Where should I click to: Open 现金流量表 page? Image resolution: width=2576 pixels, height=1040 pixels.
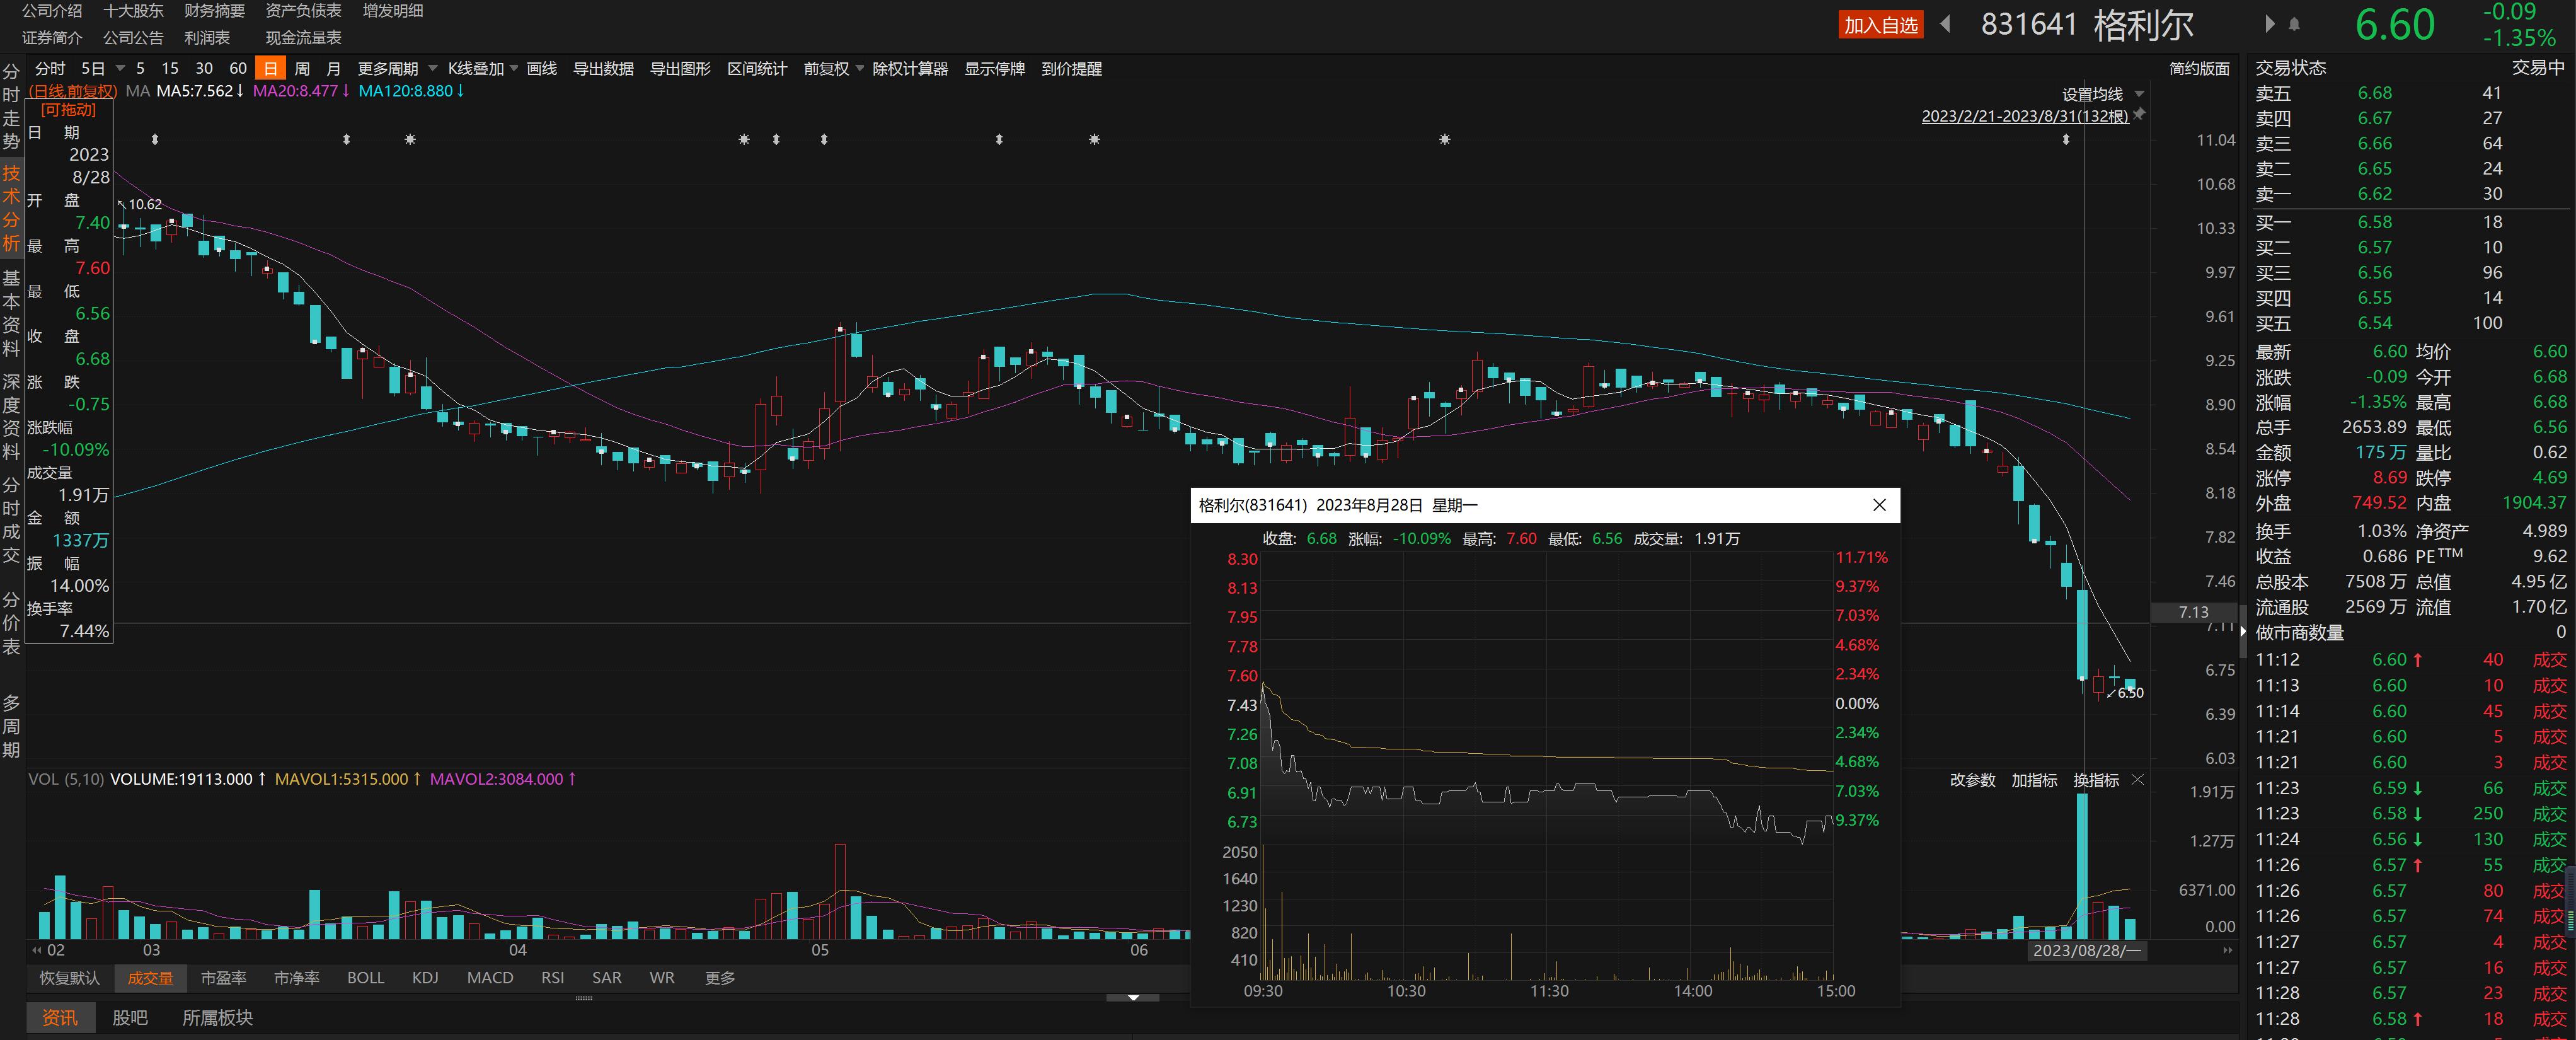tap(303, 37)
